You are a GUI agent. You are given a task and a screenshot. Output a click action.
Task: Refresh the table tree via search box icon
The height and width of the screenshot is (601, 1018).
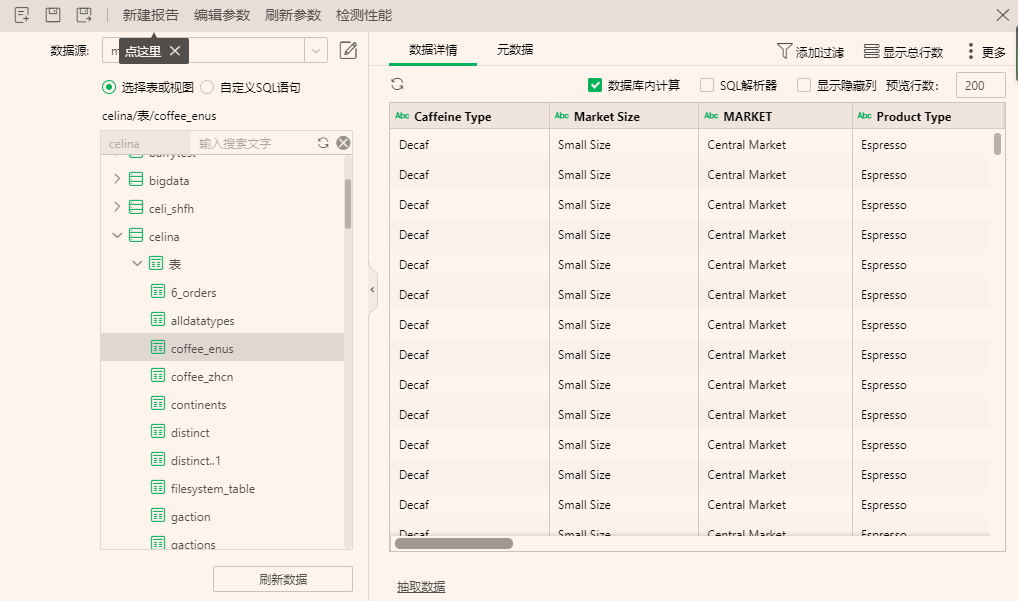[323, 143]
